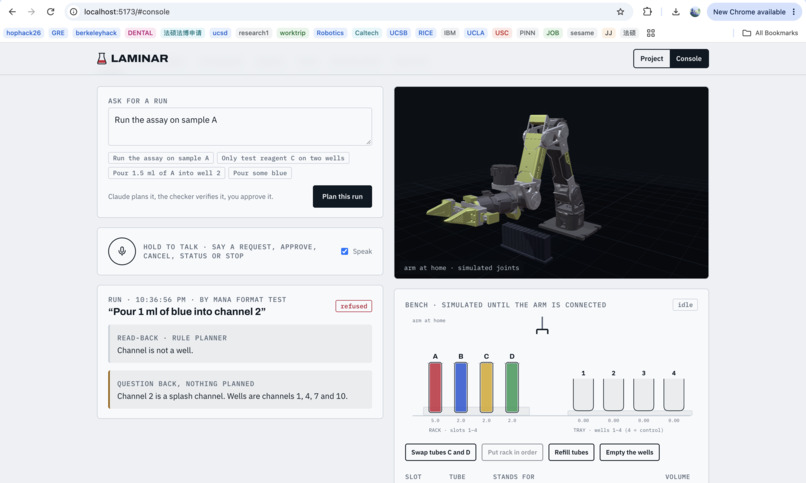
Task: Click the green tube D
Action: [512, 387]
